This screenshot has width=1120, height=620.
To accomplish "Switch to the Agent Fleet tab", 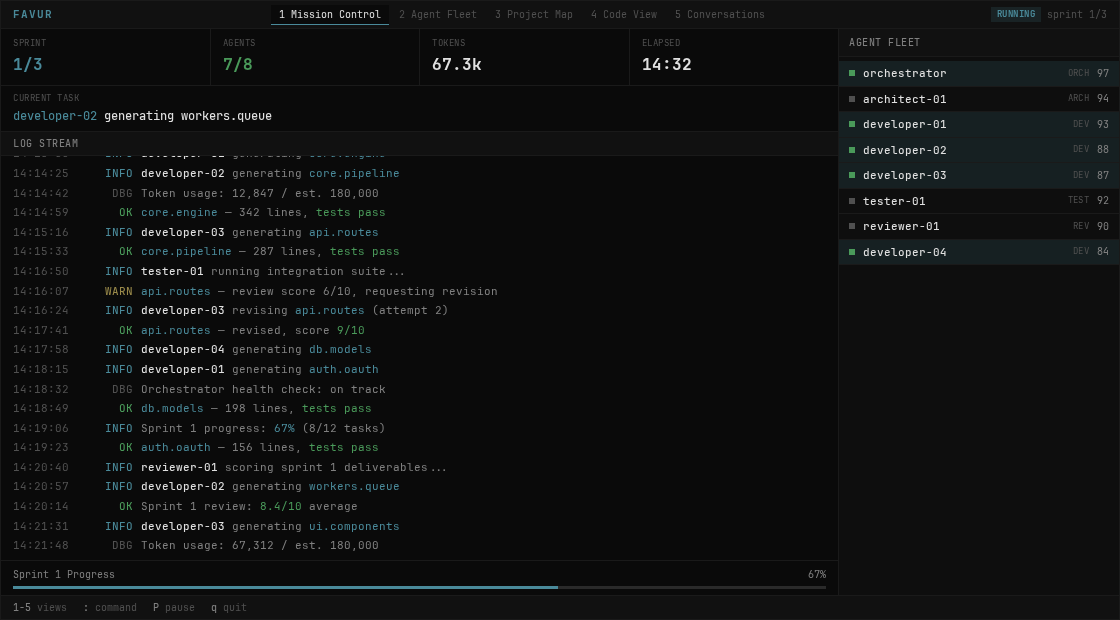I will (x=436, y=14).
